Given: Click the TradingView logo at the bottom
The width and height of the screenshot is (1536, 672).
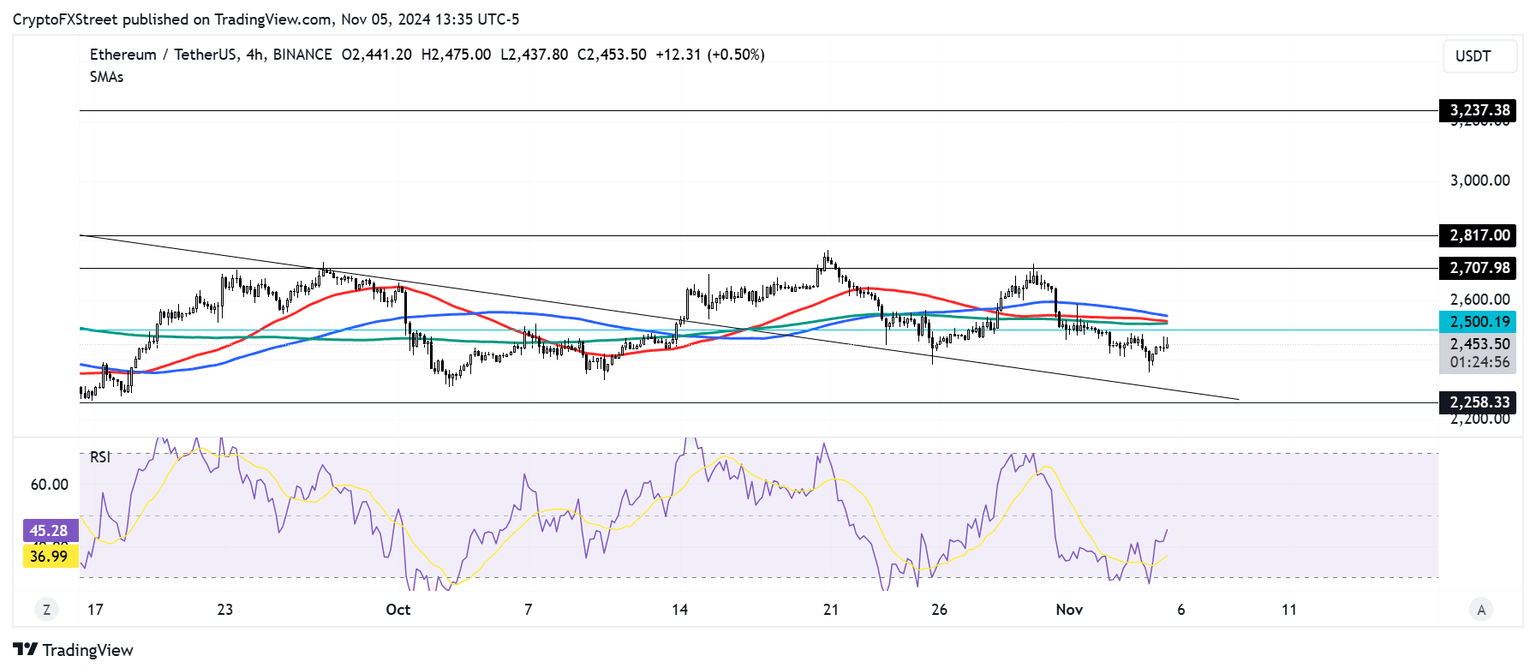Looking at the screenshot, I should [73, 650].
